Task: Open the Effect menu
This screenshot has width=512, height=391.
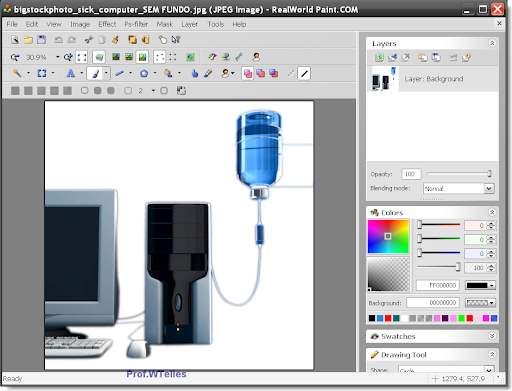Action: coord(107,24)
